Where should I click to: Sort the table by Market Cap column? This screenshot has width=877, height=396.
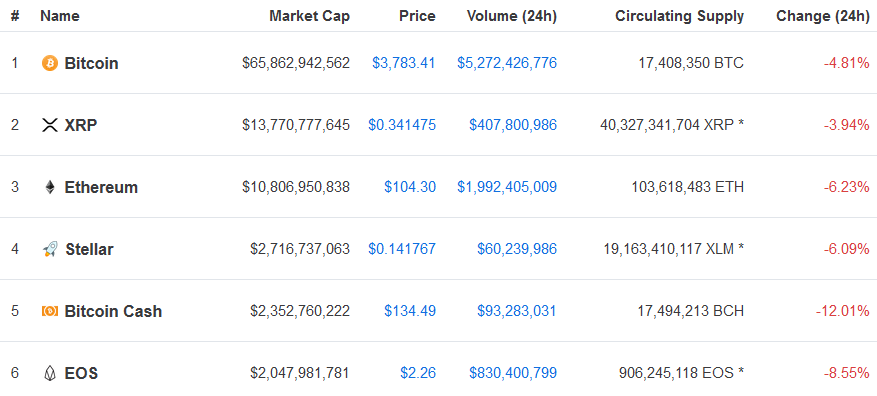click(309, 16)
